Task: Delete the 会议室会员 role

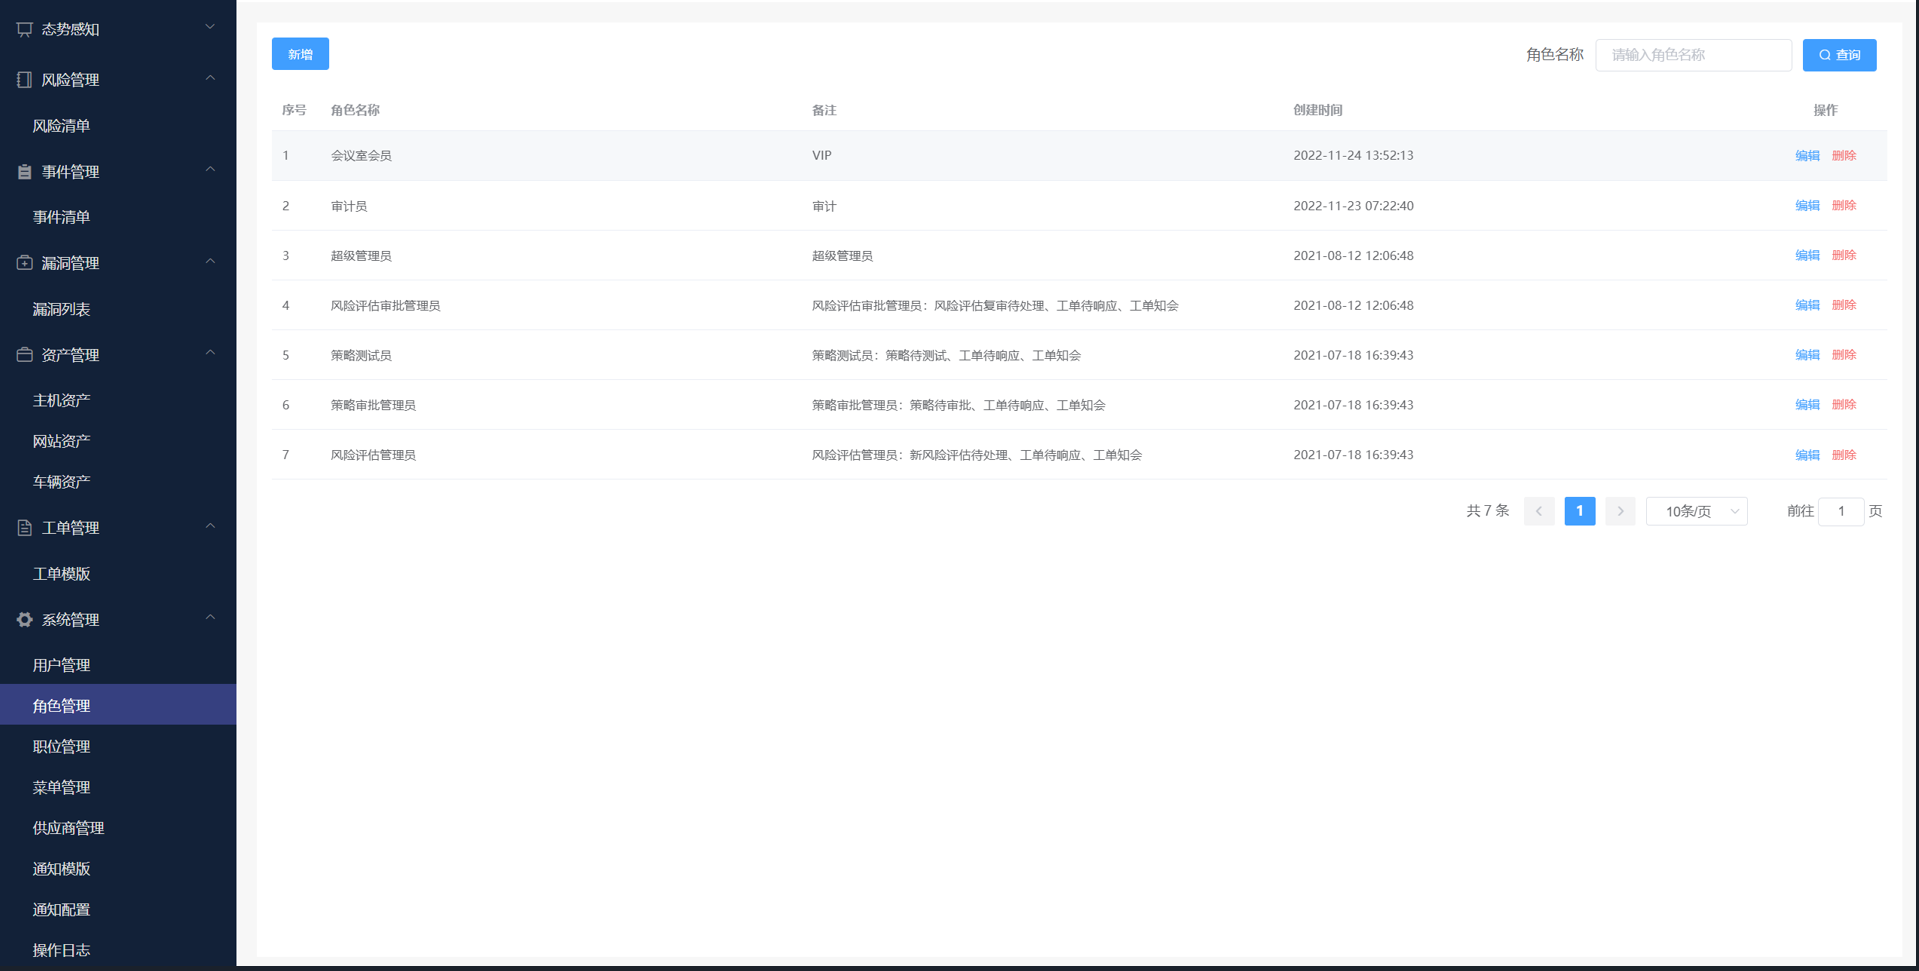Action: click(1844, 155)
